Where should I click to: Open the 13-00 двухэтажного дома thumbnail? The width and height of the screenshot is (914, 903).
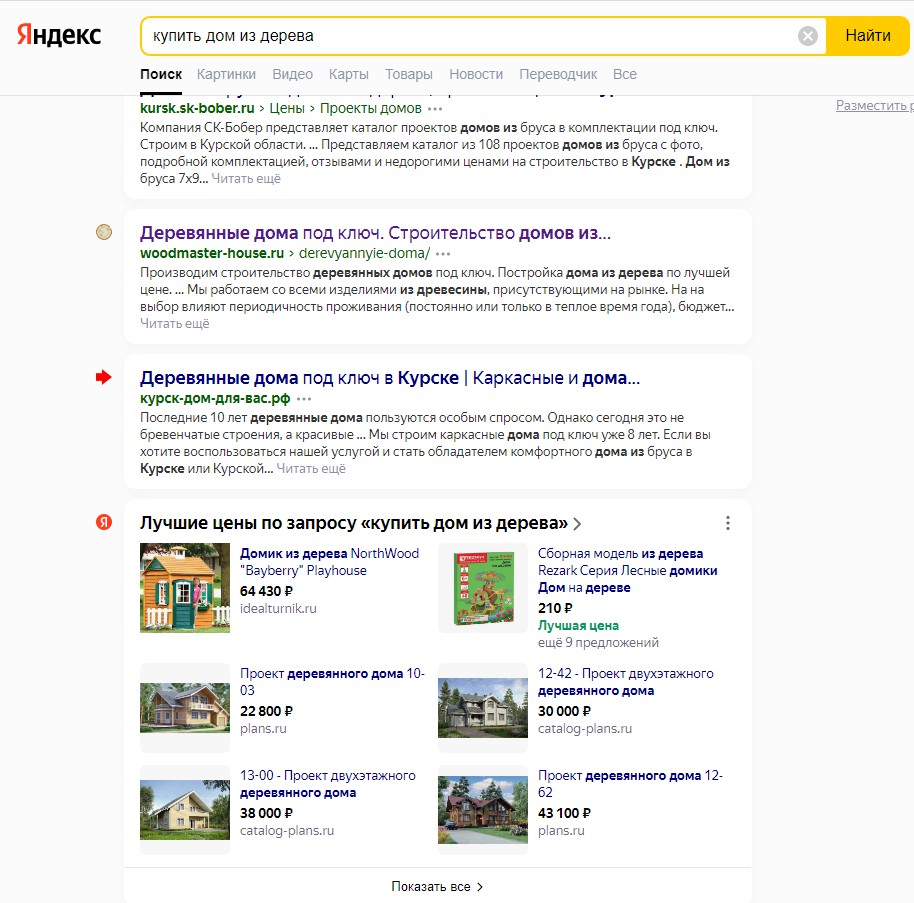[x=185, y=810]
